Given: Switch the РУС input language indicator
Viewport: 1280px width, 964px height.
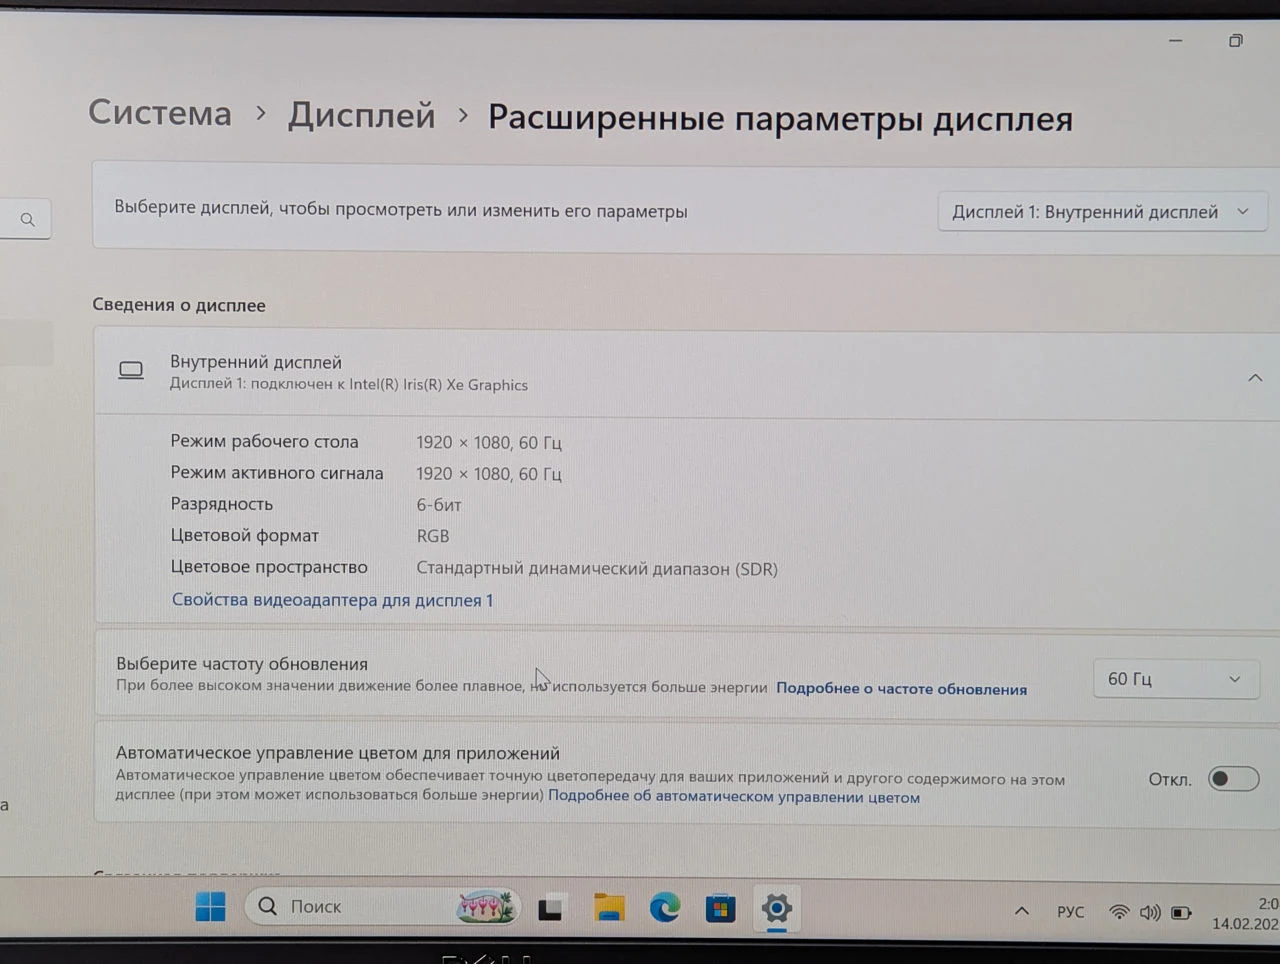Looking at the screenshot, I should [x=1070, y=912].
